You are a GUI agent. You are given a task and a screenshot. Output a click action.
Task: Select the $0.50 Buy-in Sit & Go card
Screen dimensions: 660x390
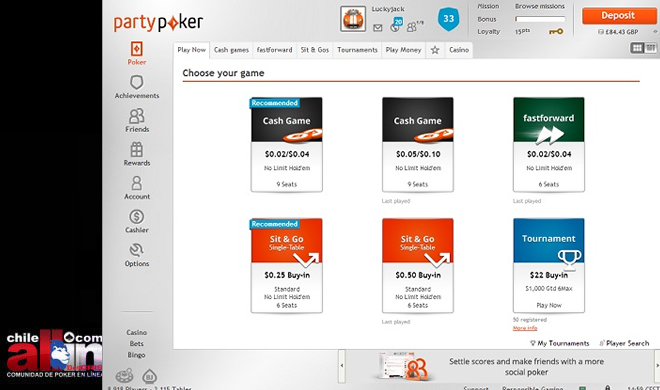[418, 265]
